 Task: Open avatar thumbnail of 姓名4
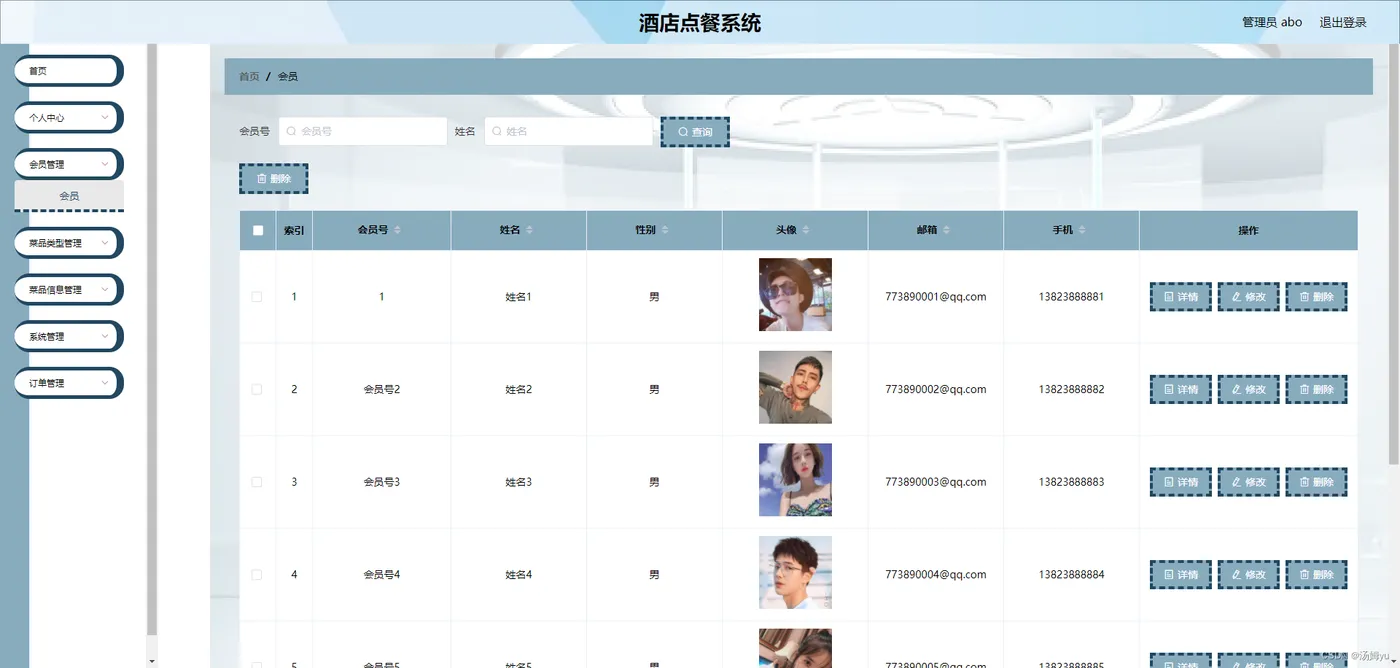(x=795, y=572)
